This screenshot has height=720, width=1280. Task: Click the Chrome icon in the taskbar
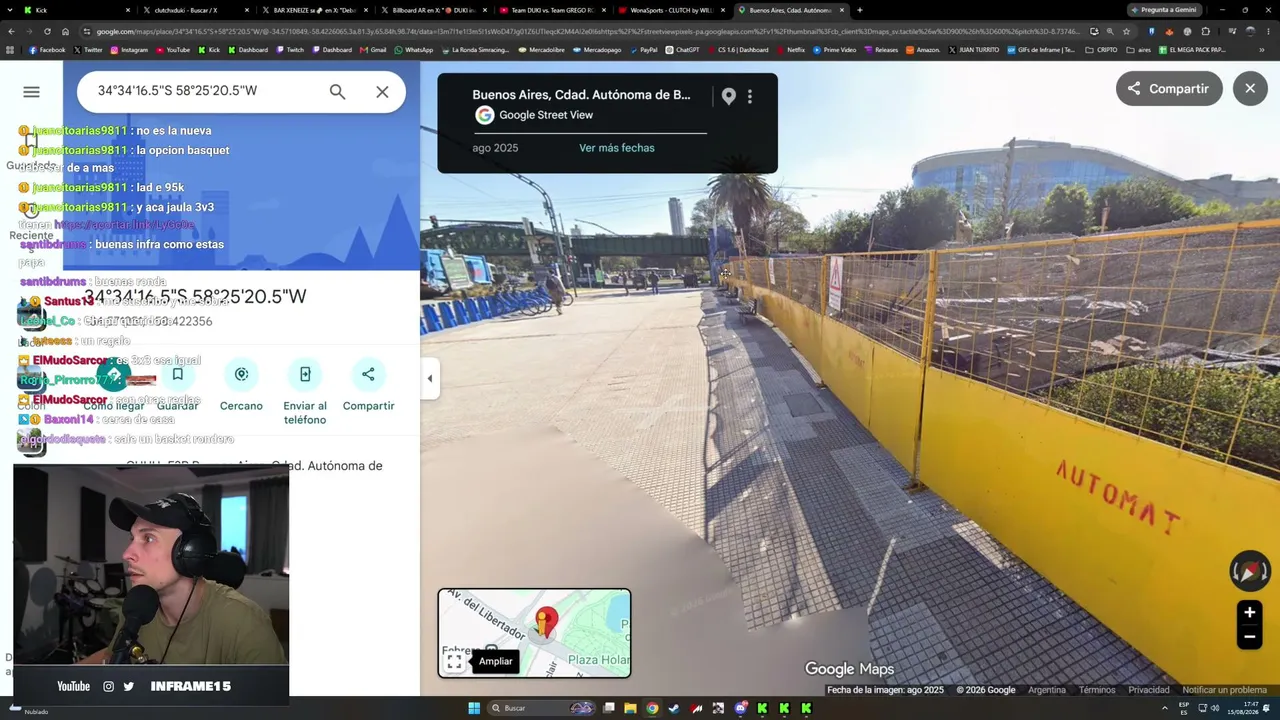pos(652,708)
